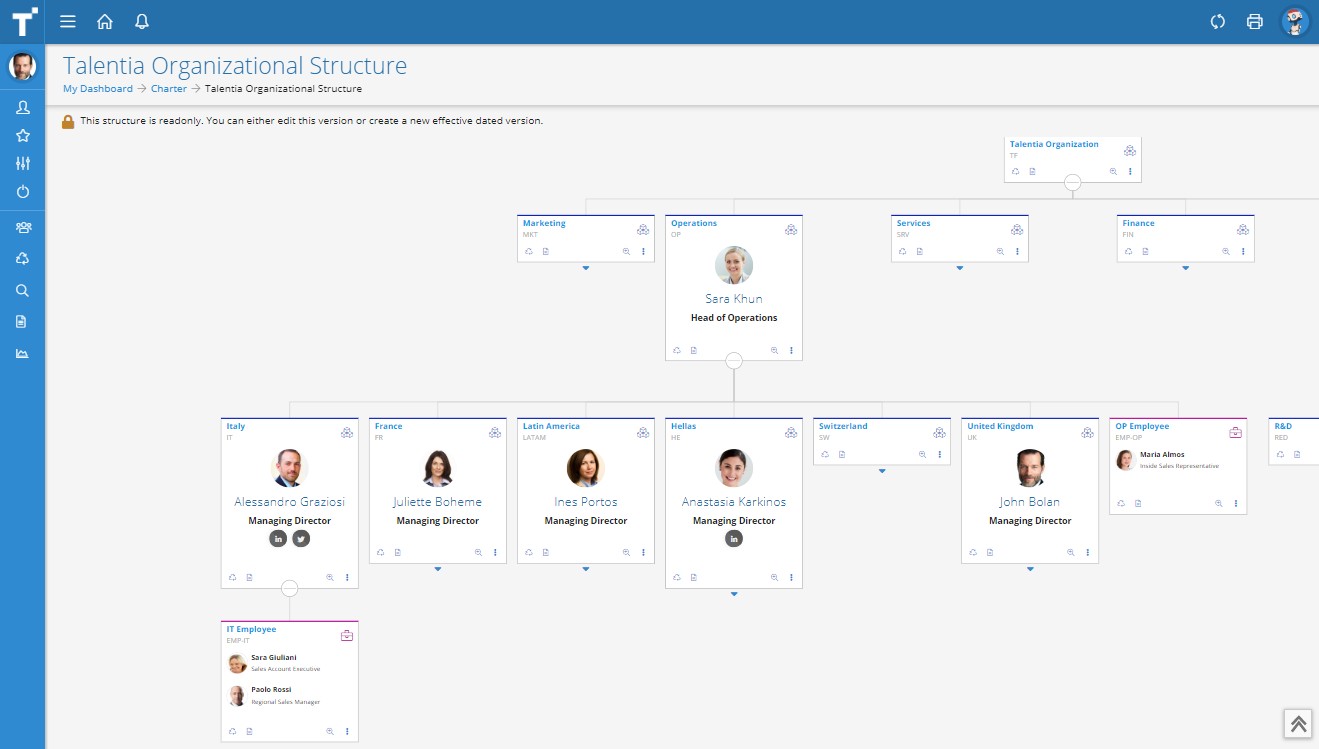
Task: Expand the Latin America node arrow
Action: (586, 569)
